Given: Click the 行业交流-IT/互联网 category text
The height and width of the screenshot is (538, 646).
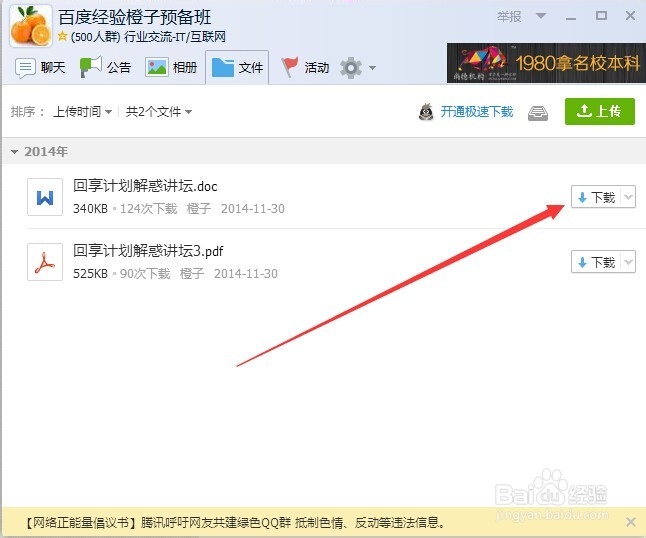Looking at the screenshot, I should (x=175, y=37).
